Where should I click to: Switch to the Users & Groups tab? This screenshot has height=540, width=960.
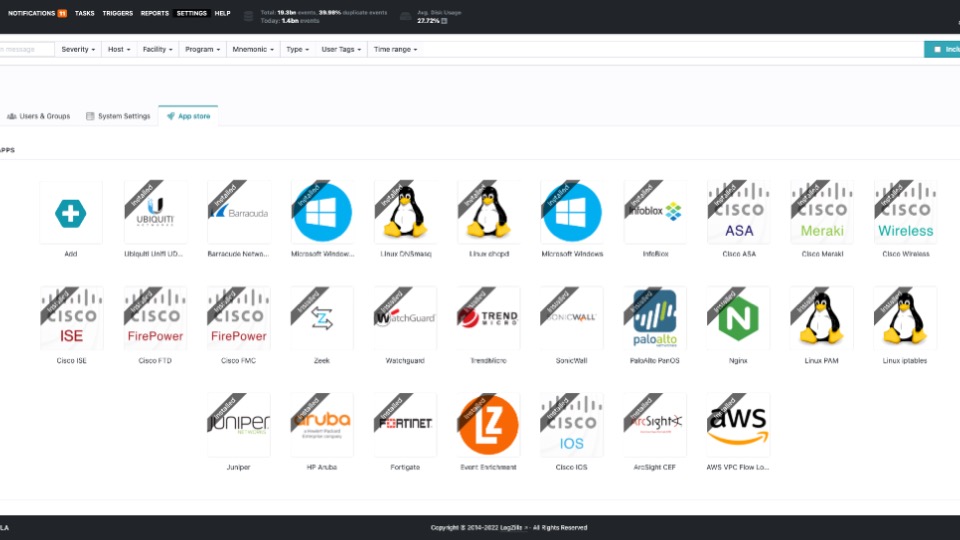coord(39,116)
